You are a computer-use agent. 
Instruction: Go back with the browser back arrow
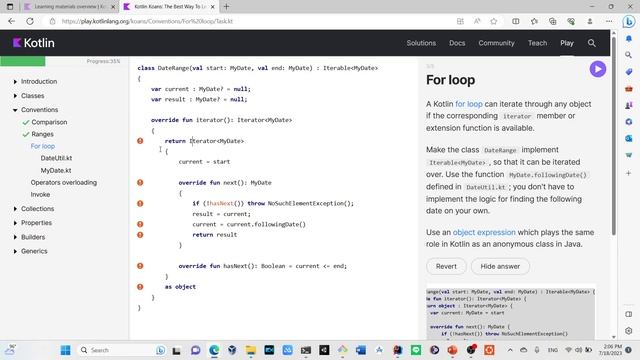[x=11, y=21]
